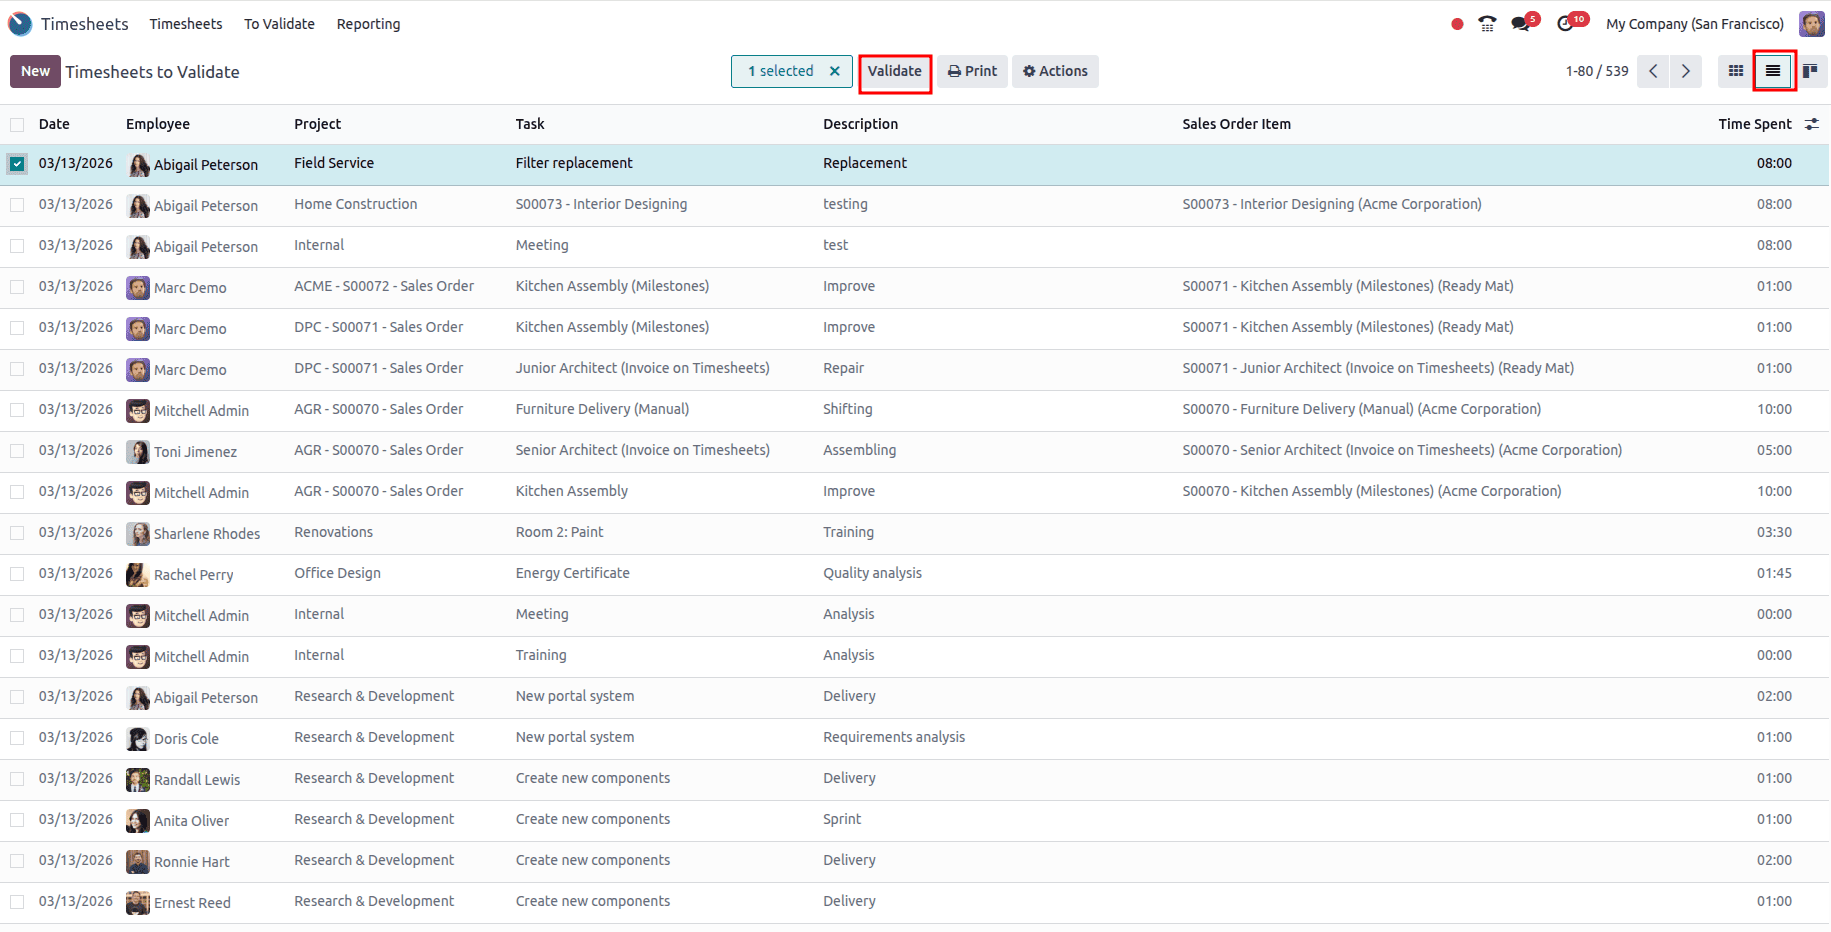Open the VoIP phone dialer icon

click(1486, 22)
